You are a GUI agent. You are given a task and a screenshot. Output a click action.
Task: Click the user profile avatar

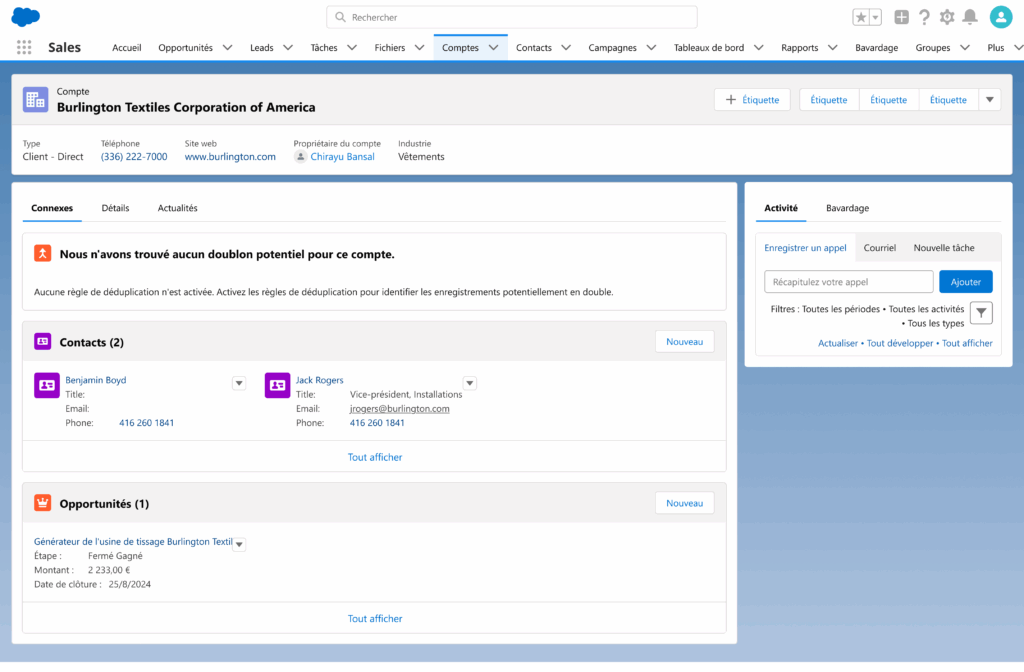1000,17
